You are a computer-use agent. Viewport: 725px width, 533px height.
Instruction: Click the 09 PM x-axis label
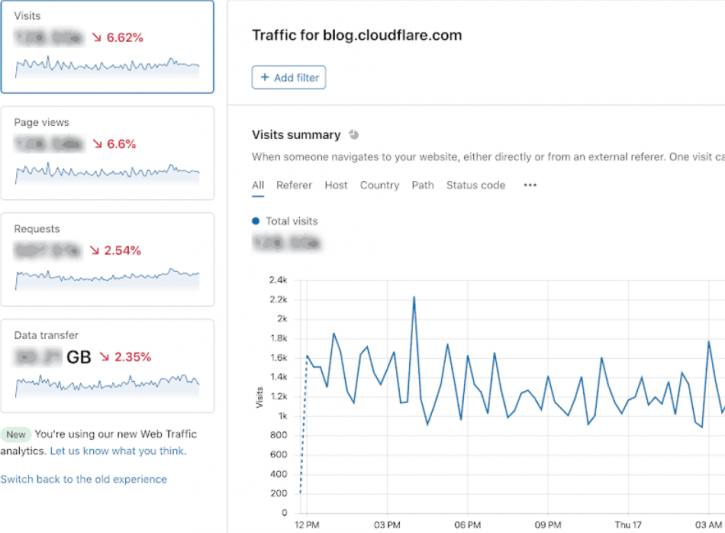tap(548, 525)
